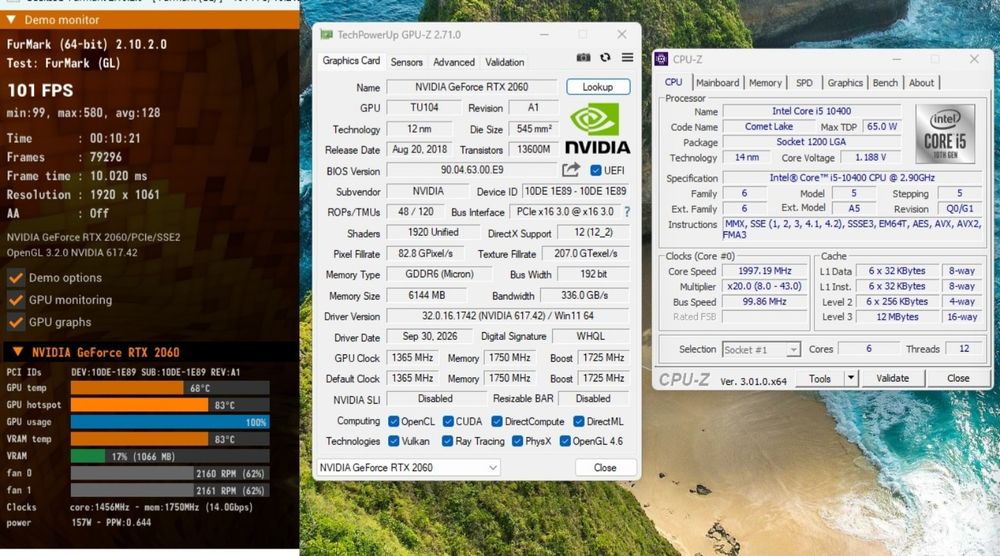
Task: Collapse the Demo monitor panel
Action: (x=11, y=20)
